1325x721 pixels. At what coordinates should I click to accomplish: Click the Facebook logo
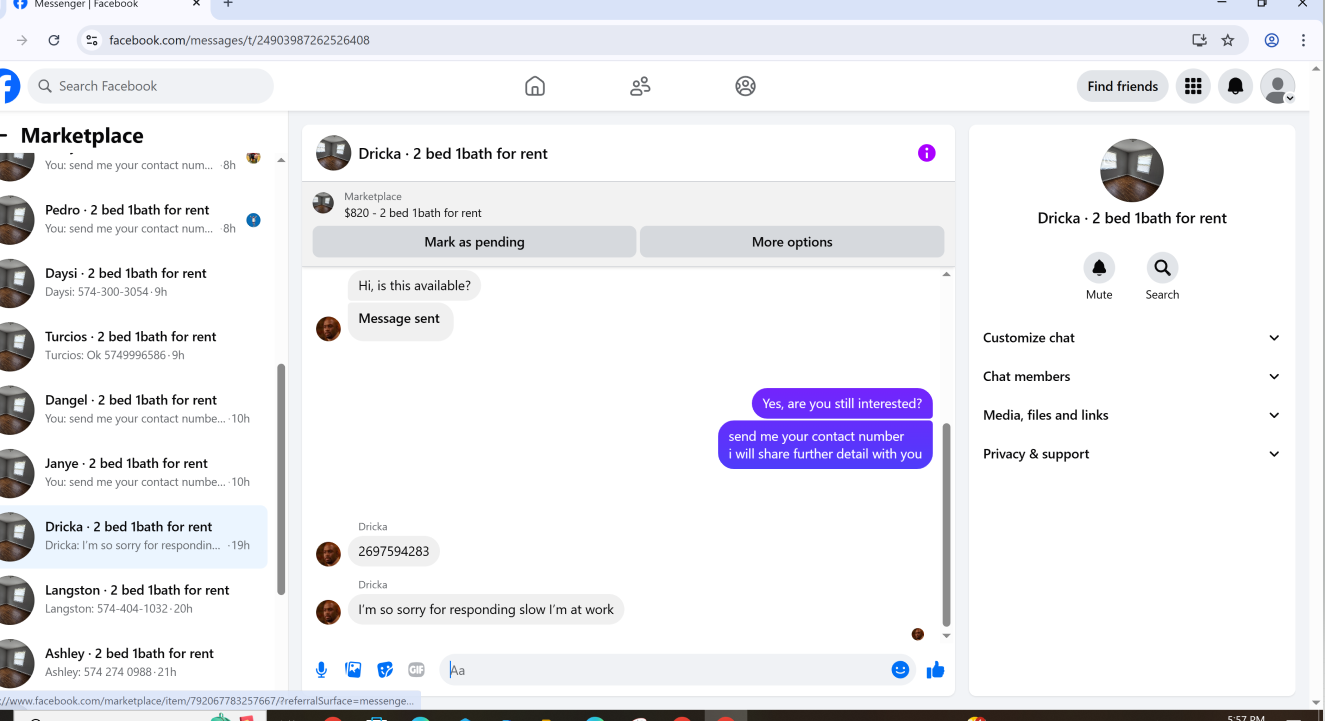click(x=8, y=86)
